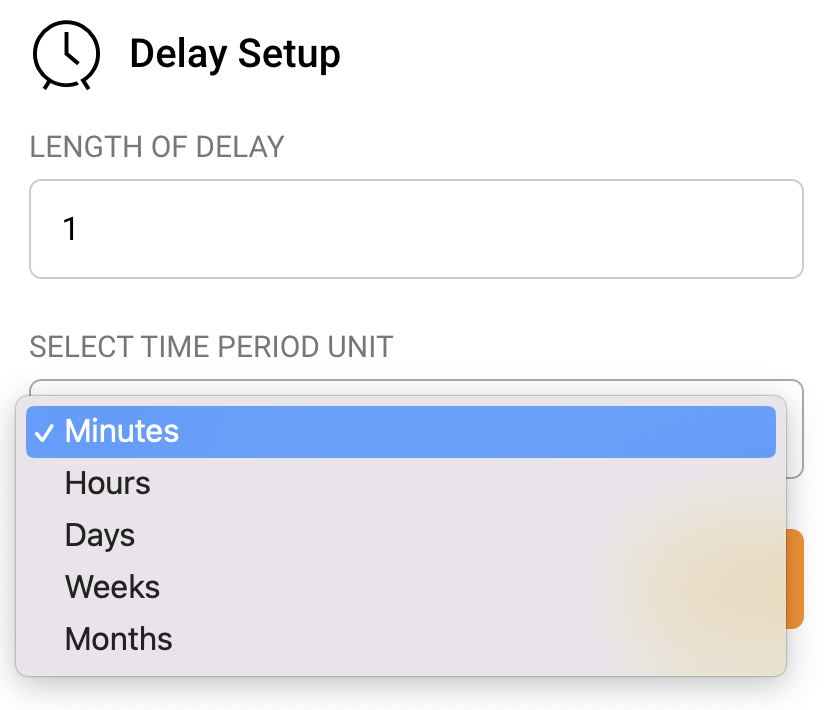
Task: Click the clock icon beside Delay Setup
Action: 66,55
